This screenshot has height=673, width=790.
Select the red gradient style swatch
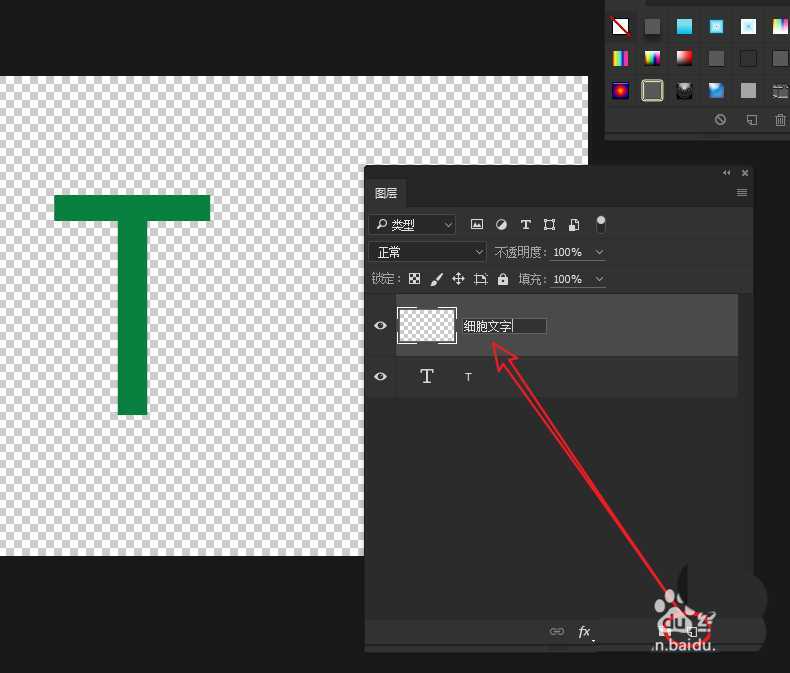[x=684, y=58]
